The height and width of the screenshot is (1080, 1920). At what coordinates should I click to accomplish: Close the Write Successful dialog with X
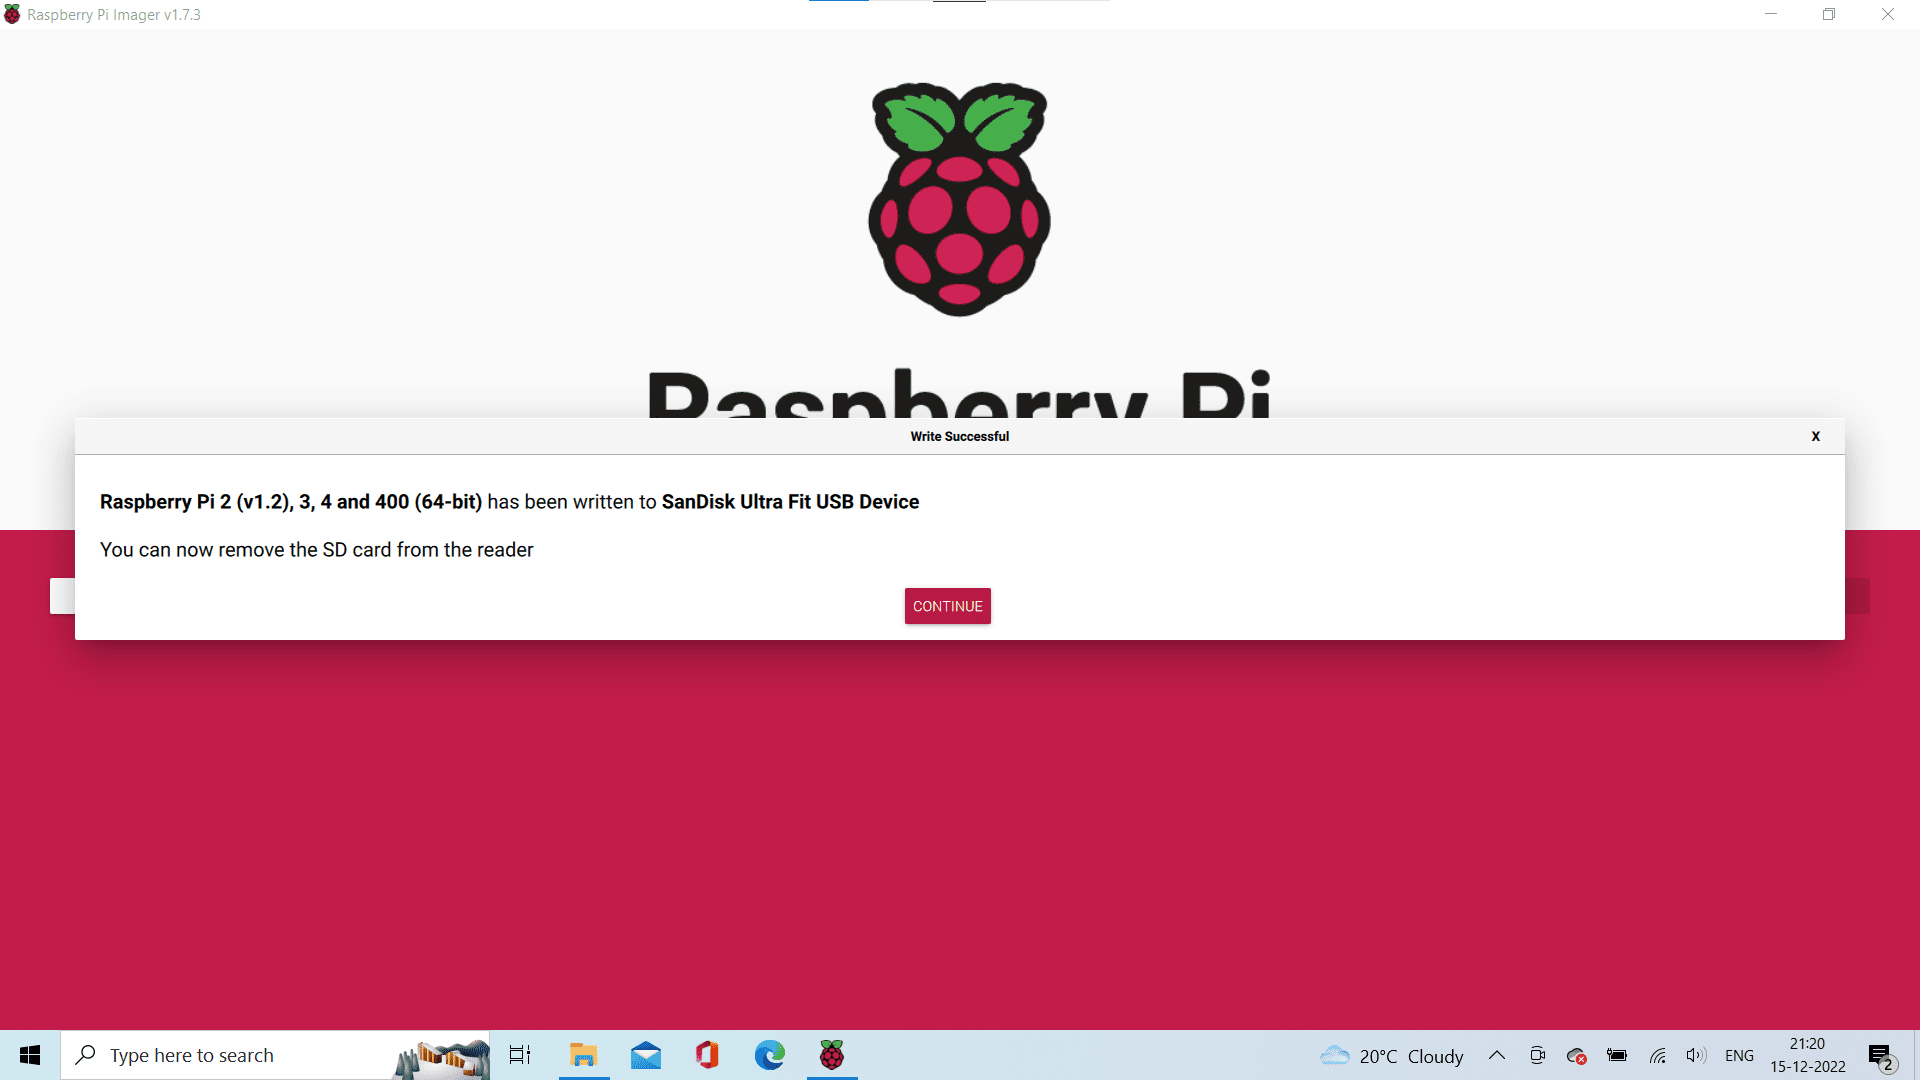1815,436
